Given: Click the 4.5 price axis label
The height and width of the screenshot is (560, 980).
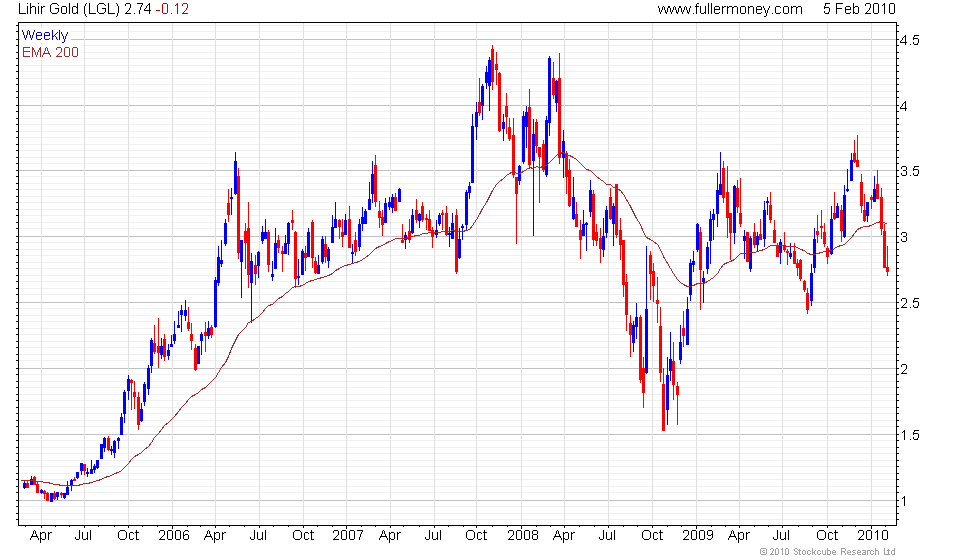Looking at the screenshot, I should point(909,41).
